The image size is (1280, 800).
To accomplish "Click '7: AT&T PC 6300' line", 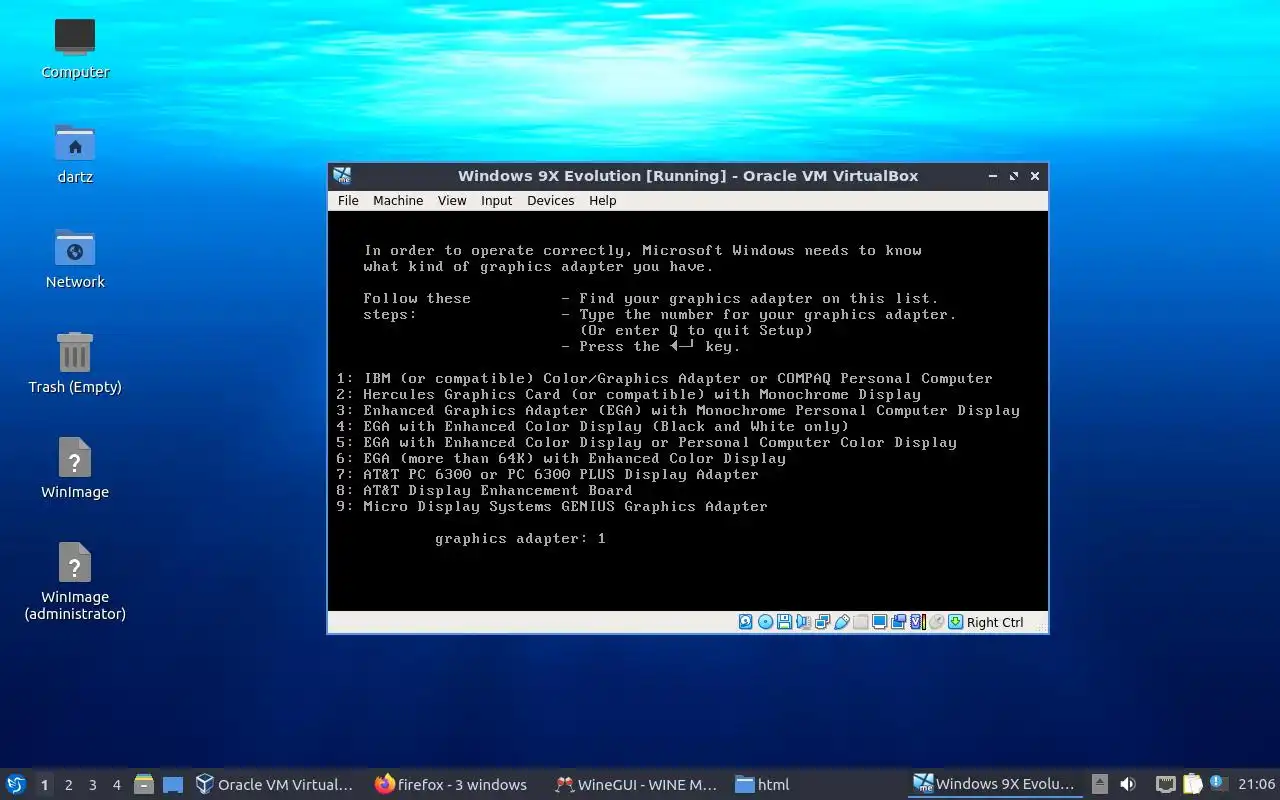I will pos(547,474).
